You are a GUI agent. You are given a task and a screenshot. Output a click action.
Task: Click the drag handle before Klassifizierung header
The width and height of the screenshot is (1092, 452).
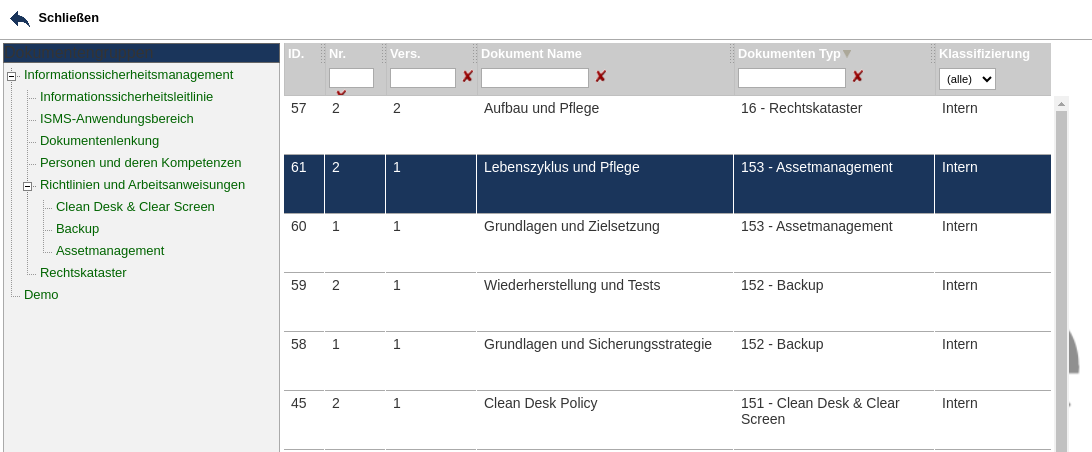(x=934, y=54)
